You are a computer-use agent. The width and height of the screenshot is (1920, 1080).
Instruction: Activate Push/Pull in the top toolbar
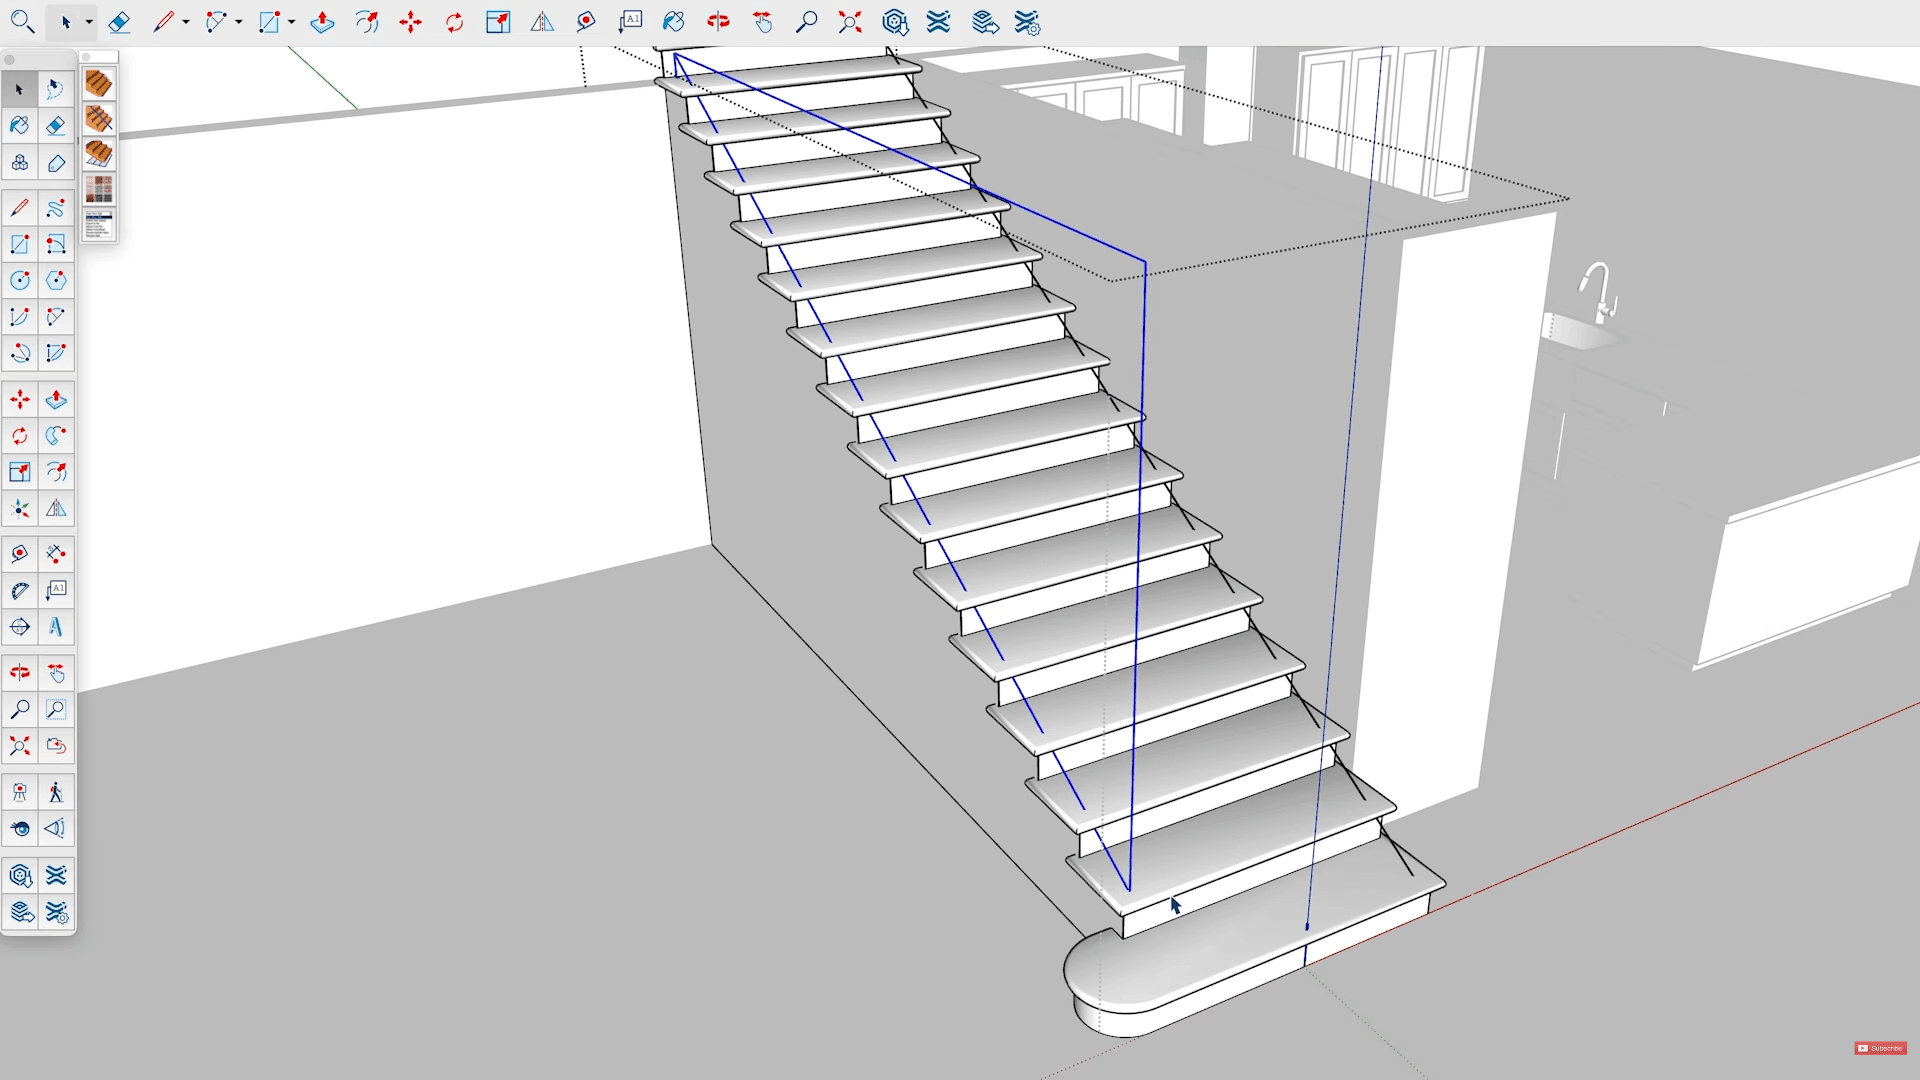coord(322,22)
